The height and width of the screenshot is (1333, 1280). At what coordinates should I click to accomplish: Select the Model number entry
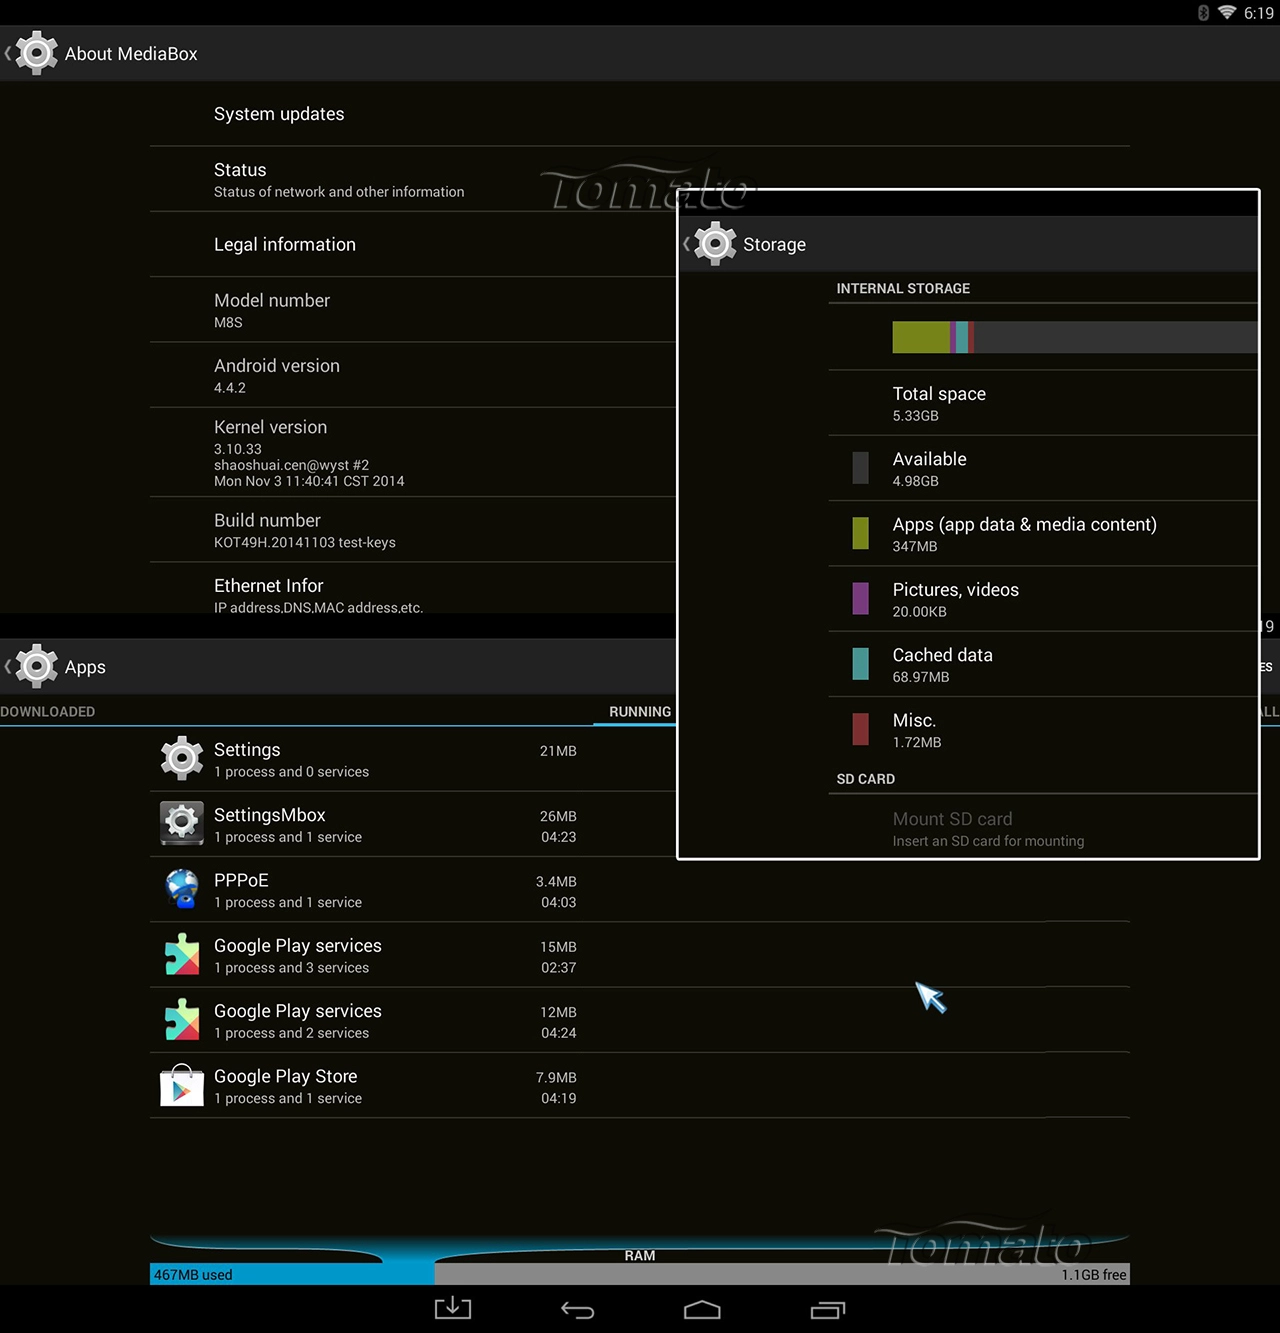[413, 310]
